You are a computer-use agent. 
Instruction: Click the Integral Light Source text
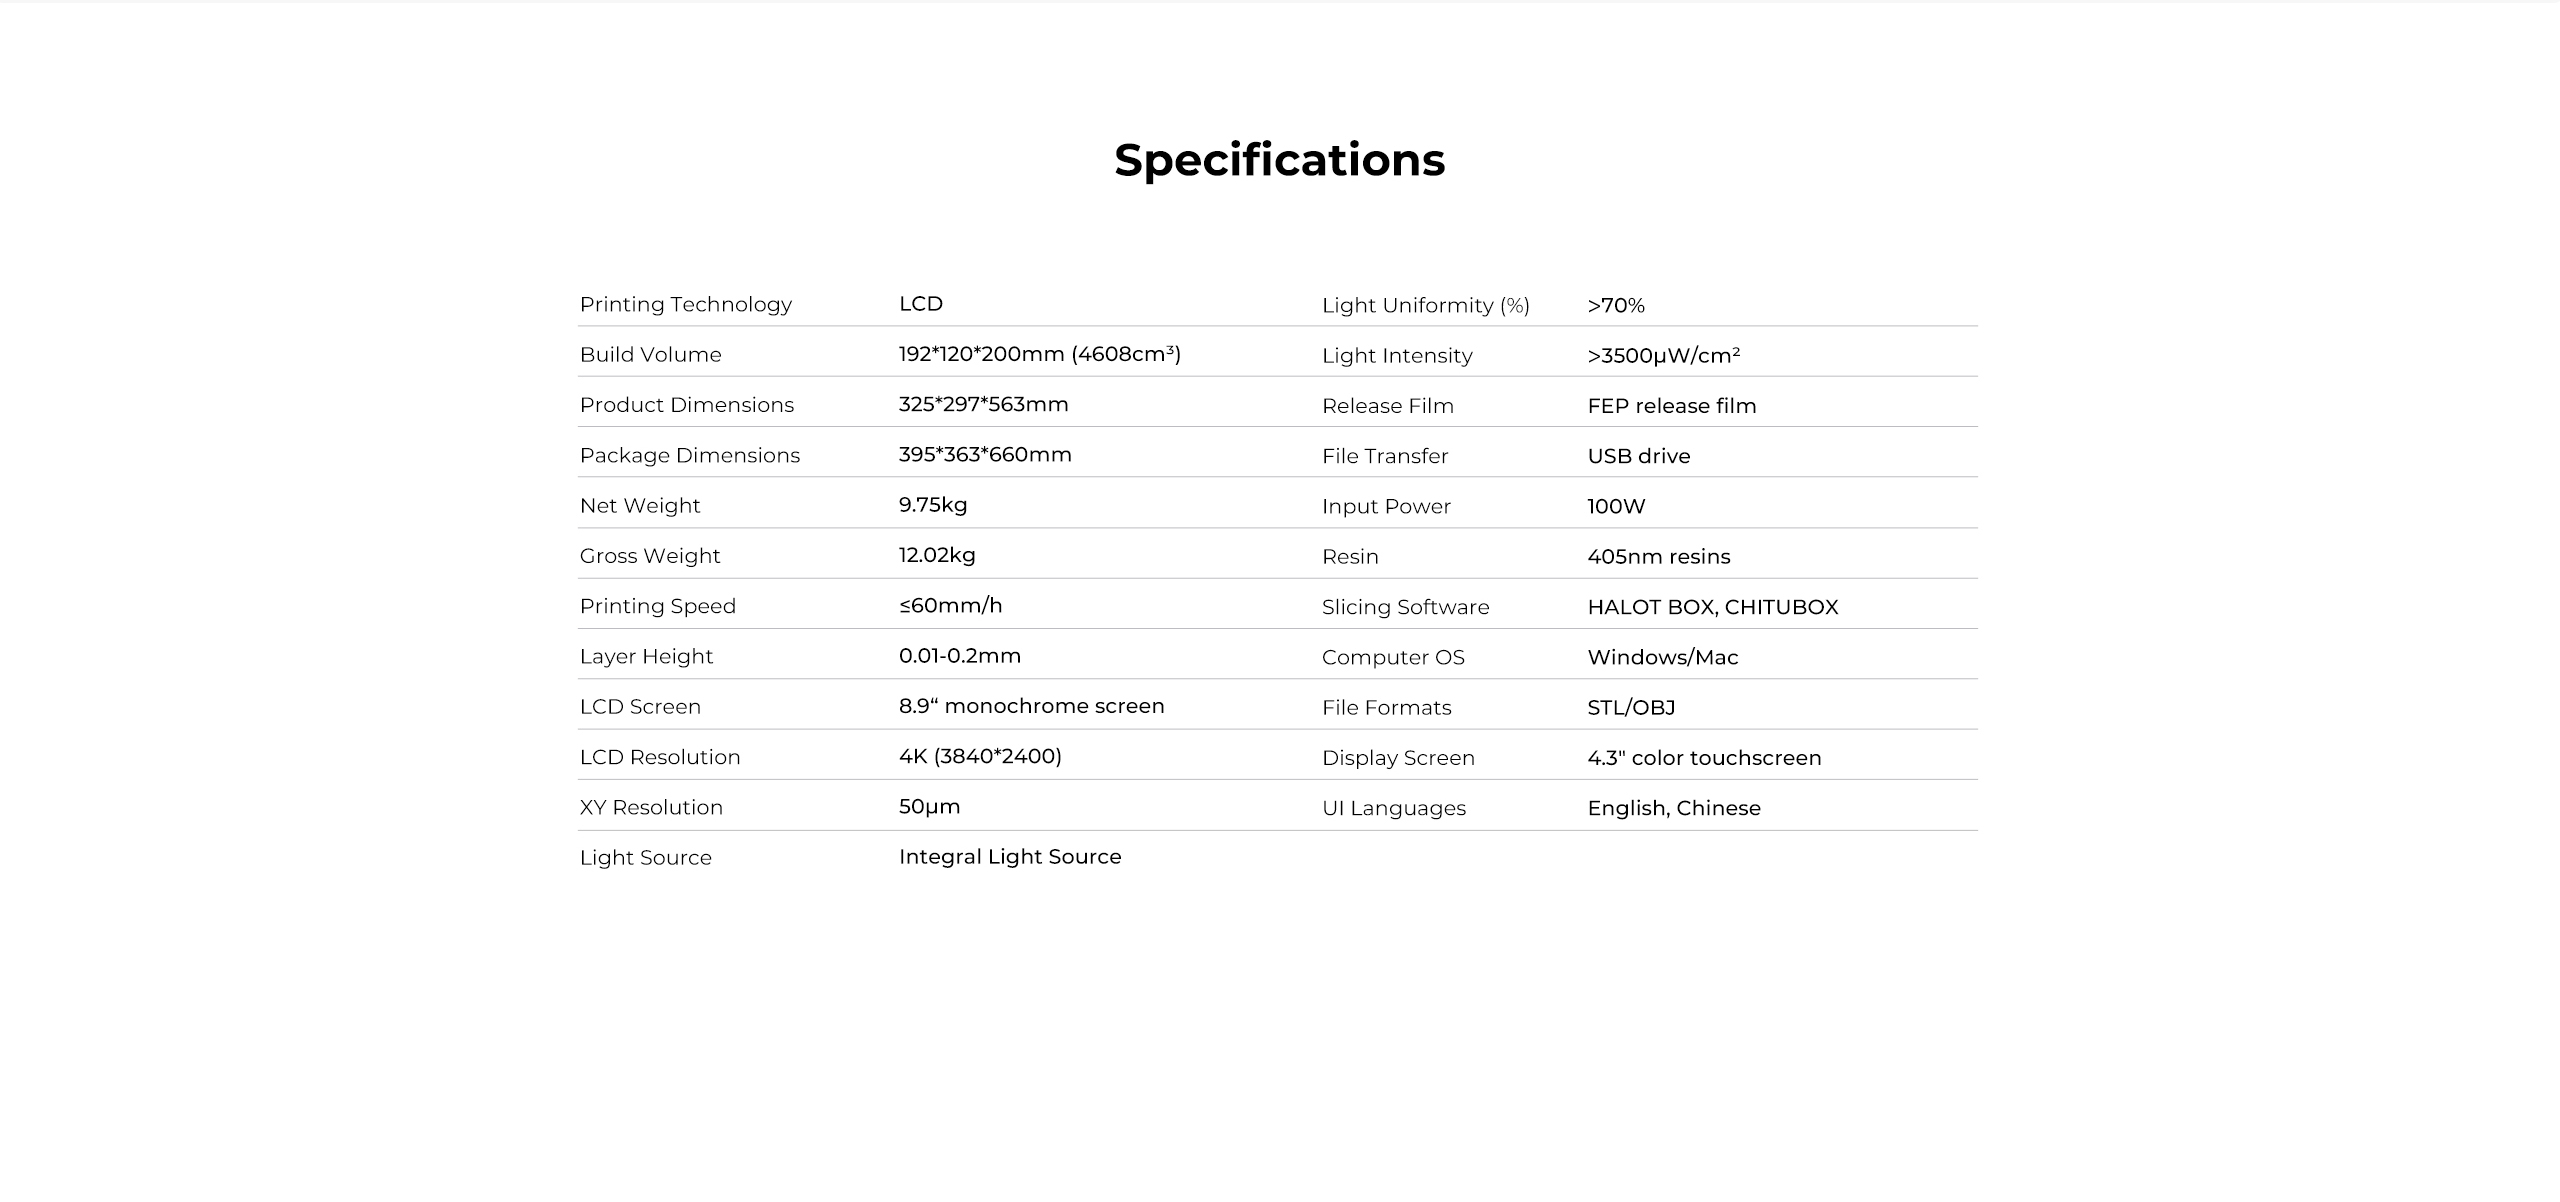tap(1009, 857)
